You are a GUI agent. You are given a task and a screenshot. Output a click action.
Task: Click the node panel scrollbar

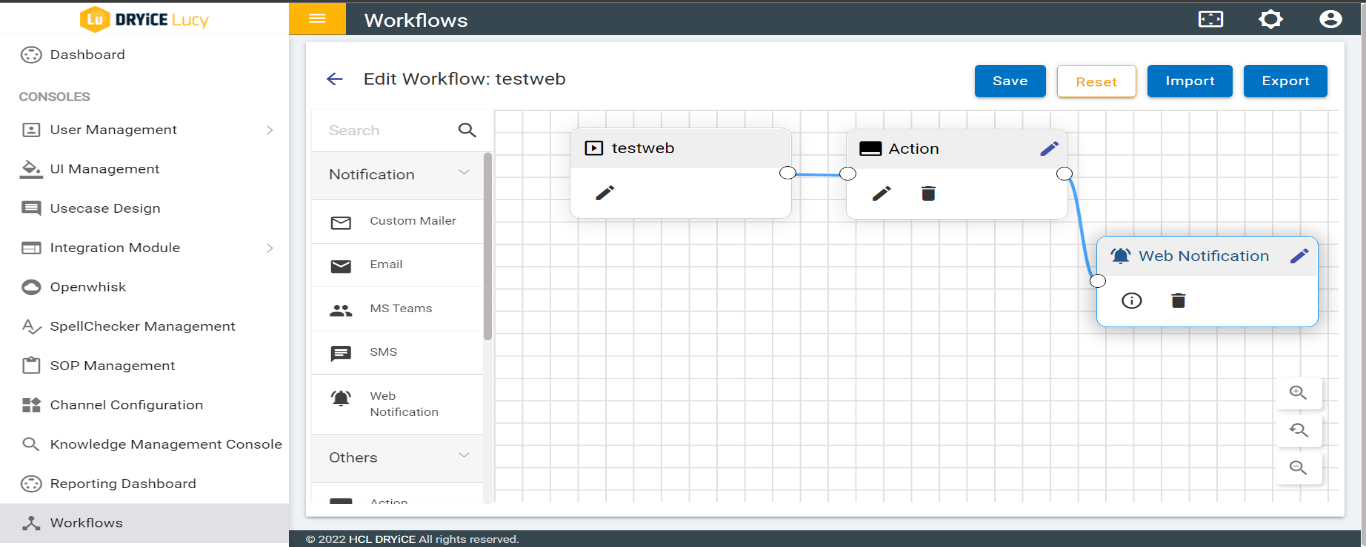487,246
